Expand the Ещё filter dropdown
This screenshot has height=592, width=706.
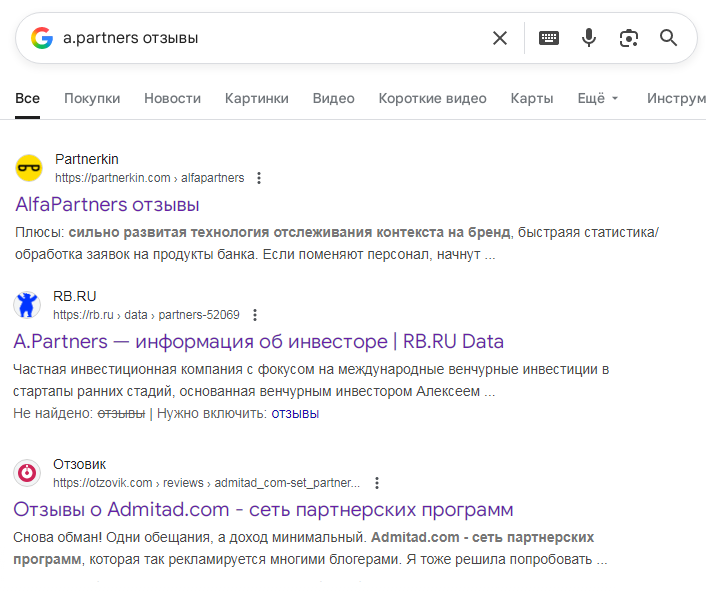click(598, 98)
